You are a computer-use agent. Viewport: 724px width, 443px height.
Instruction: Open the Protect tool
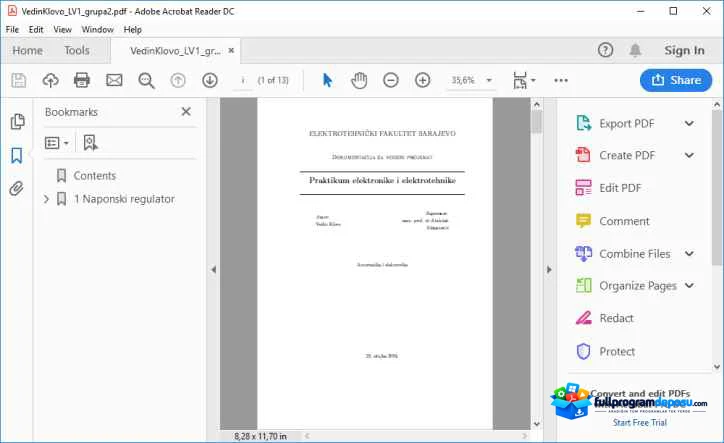(617, 352)
